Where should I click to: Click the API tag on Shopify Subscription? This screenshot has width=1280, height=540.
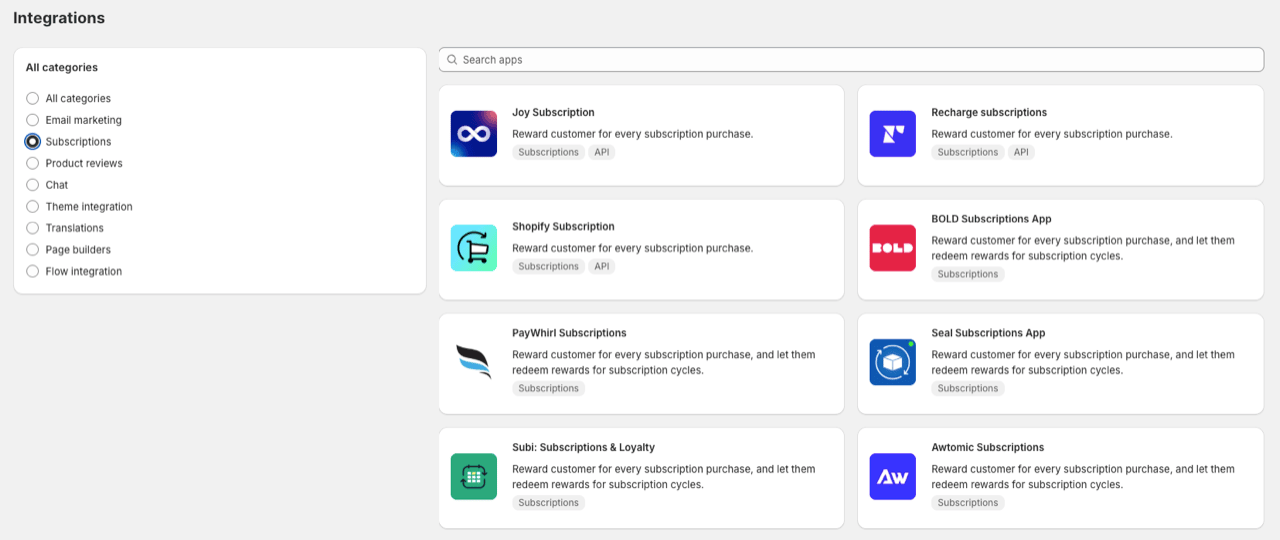601,266
